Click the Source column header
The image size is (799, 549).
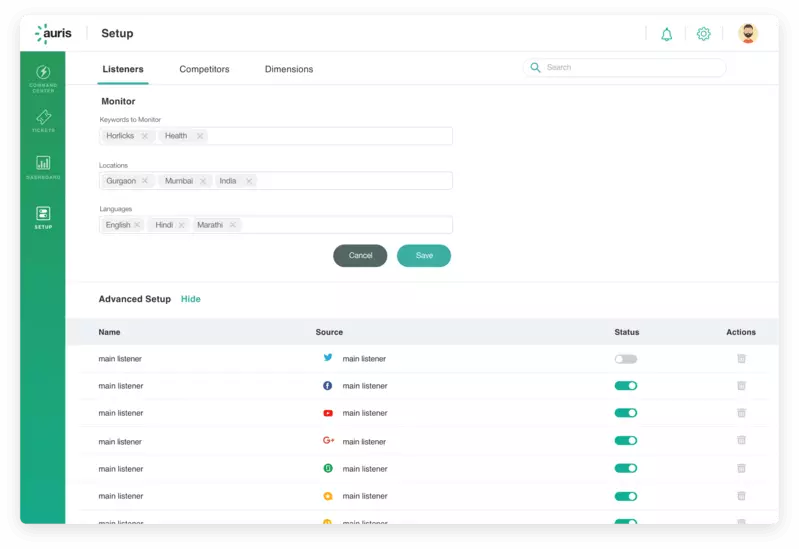pyautogui.click(x=329, y=332)
